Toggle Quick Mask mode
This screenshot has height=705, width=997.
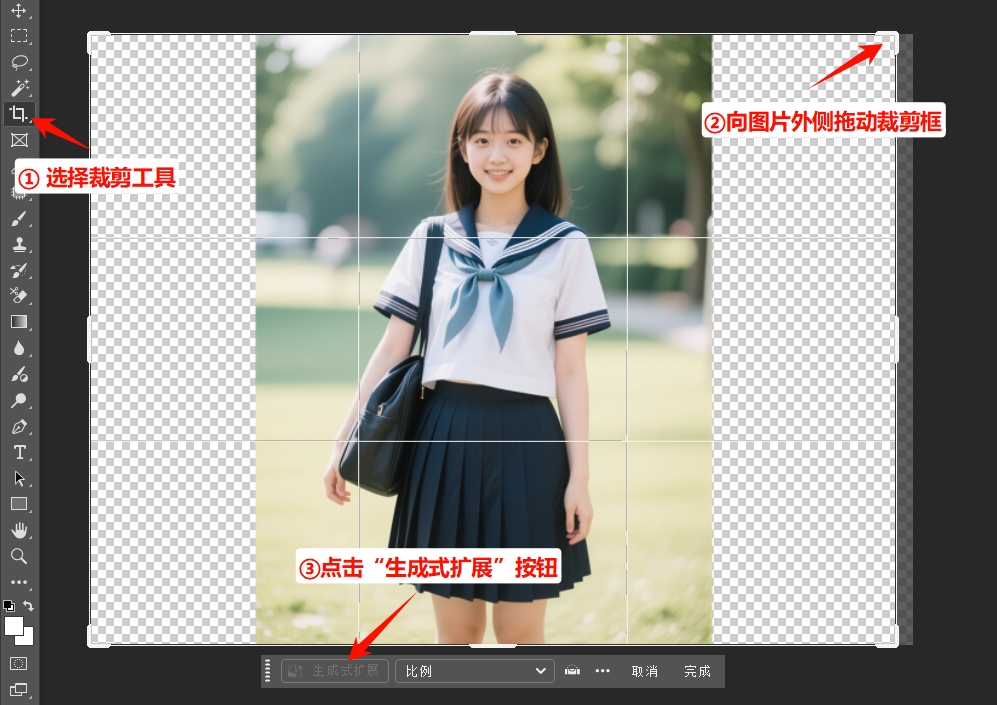[19, 663]
